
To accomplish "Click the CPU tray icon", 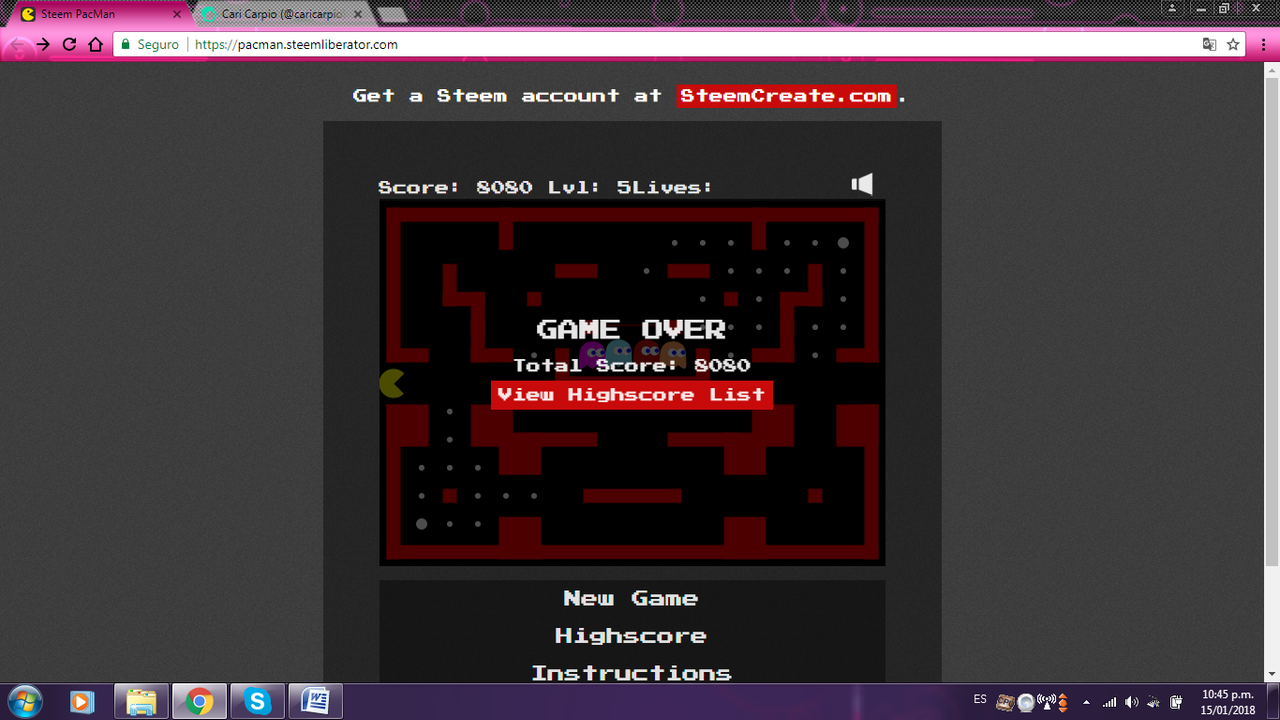I will pos(1005,702).
